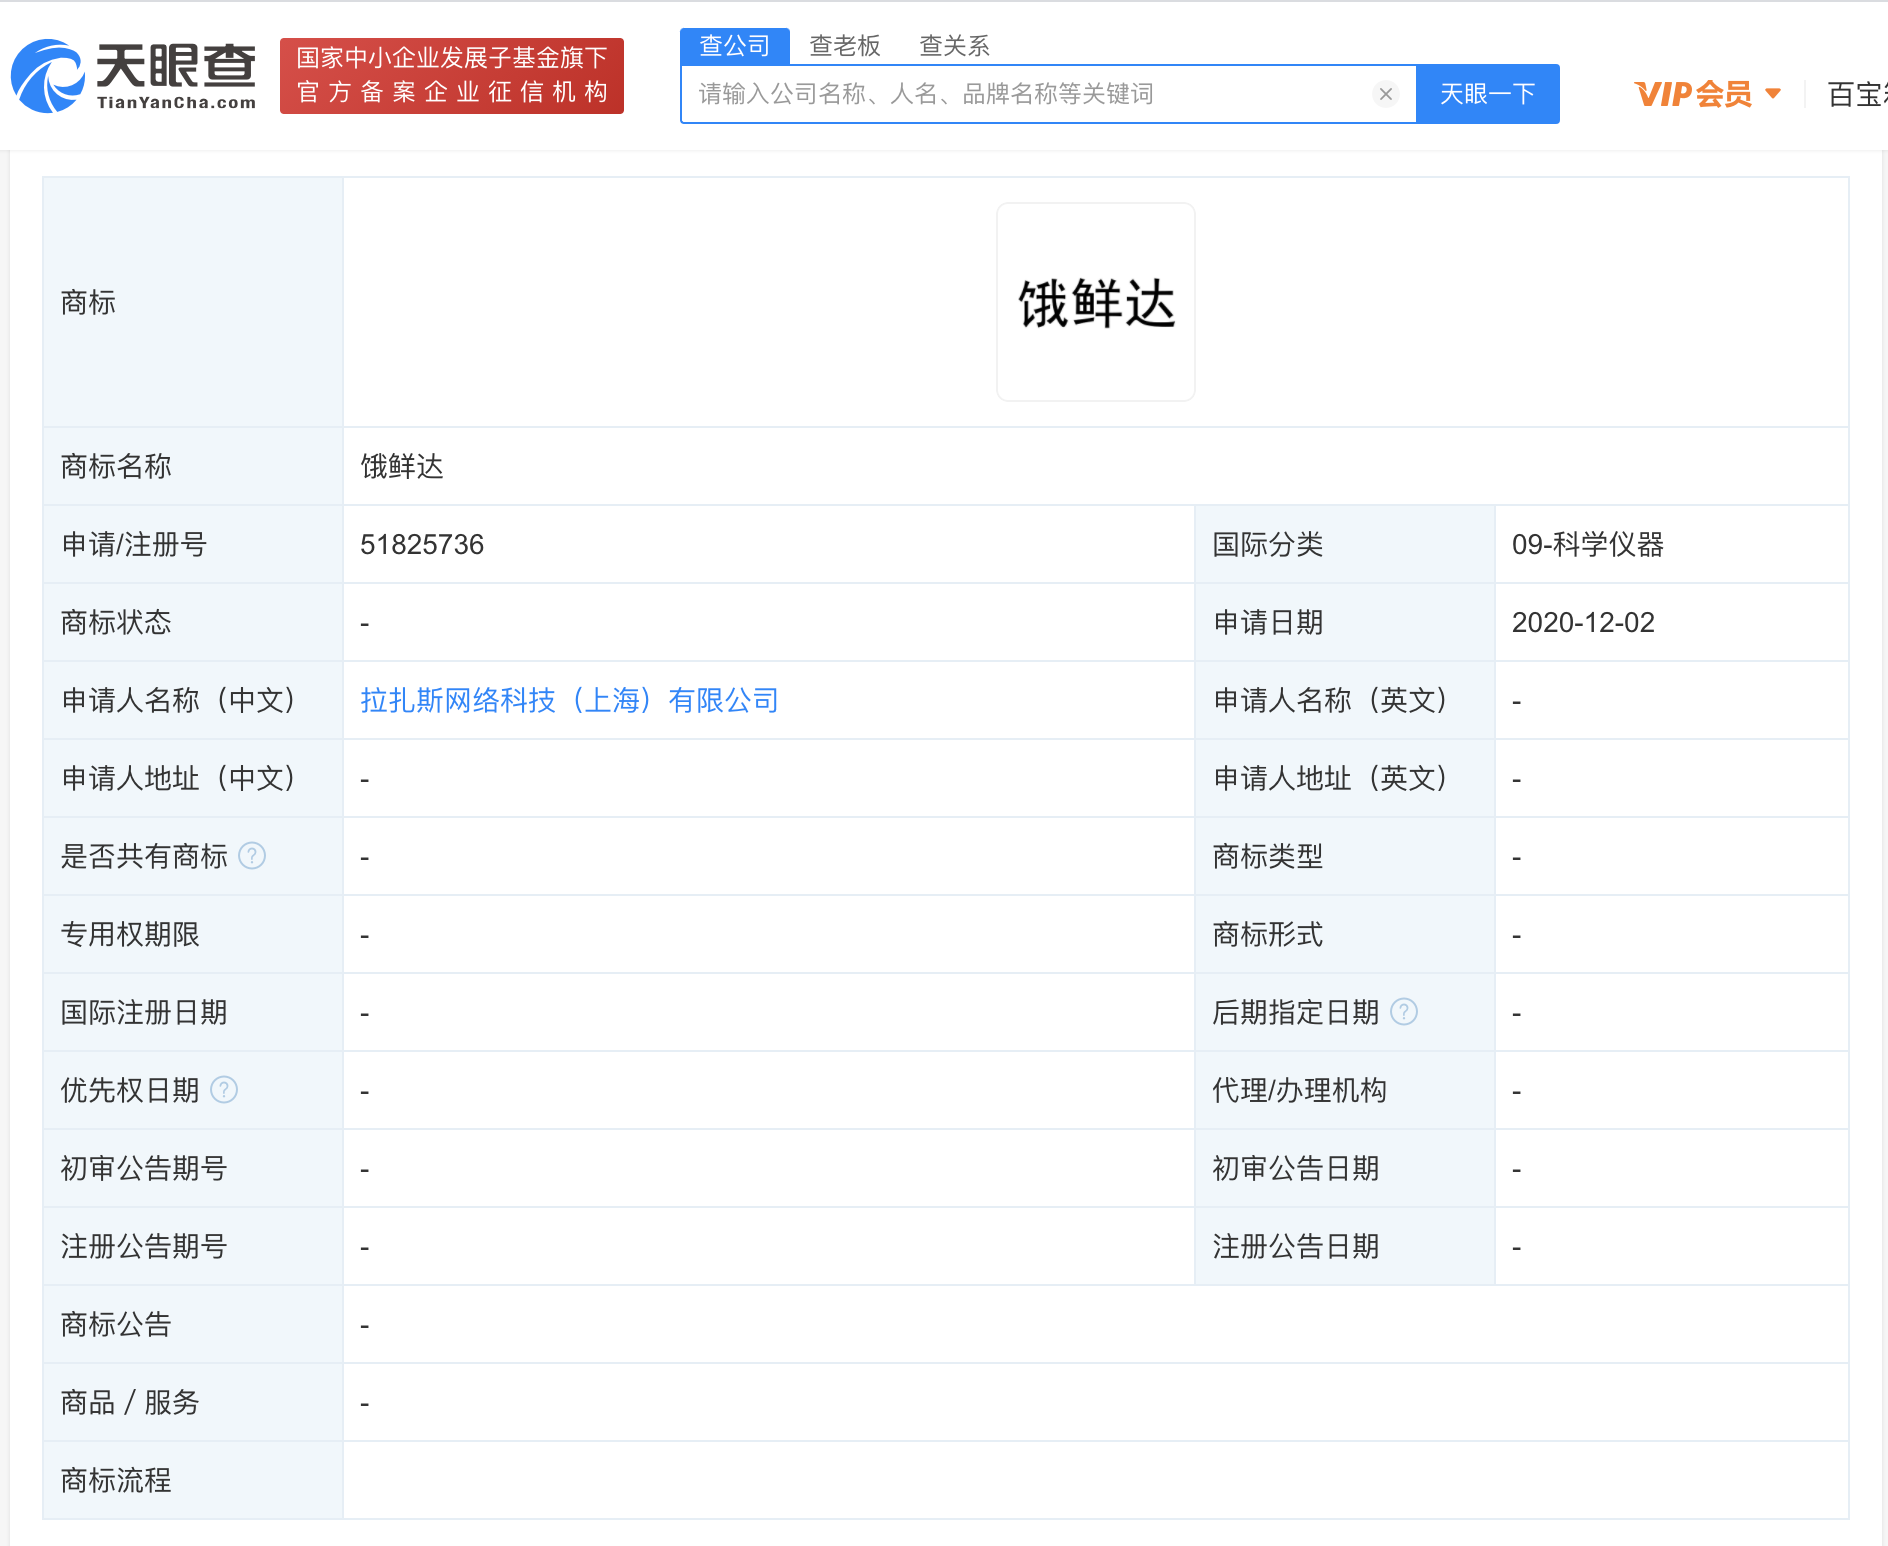Clear search box with the × icon

click(1385, 94)
